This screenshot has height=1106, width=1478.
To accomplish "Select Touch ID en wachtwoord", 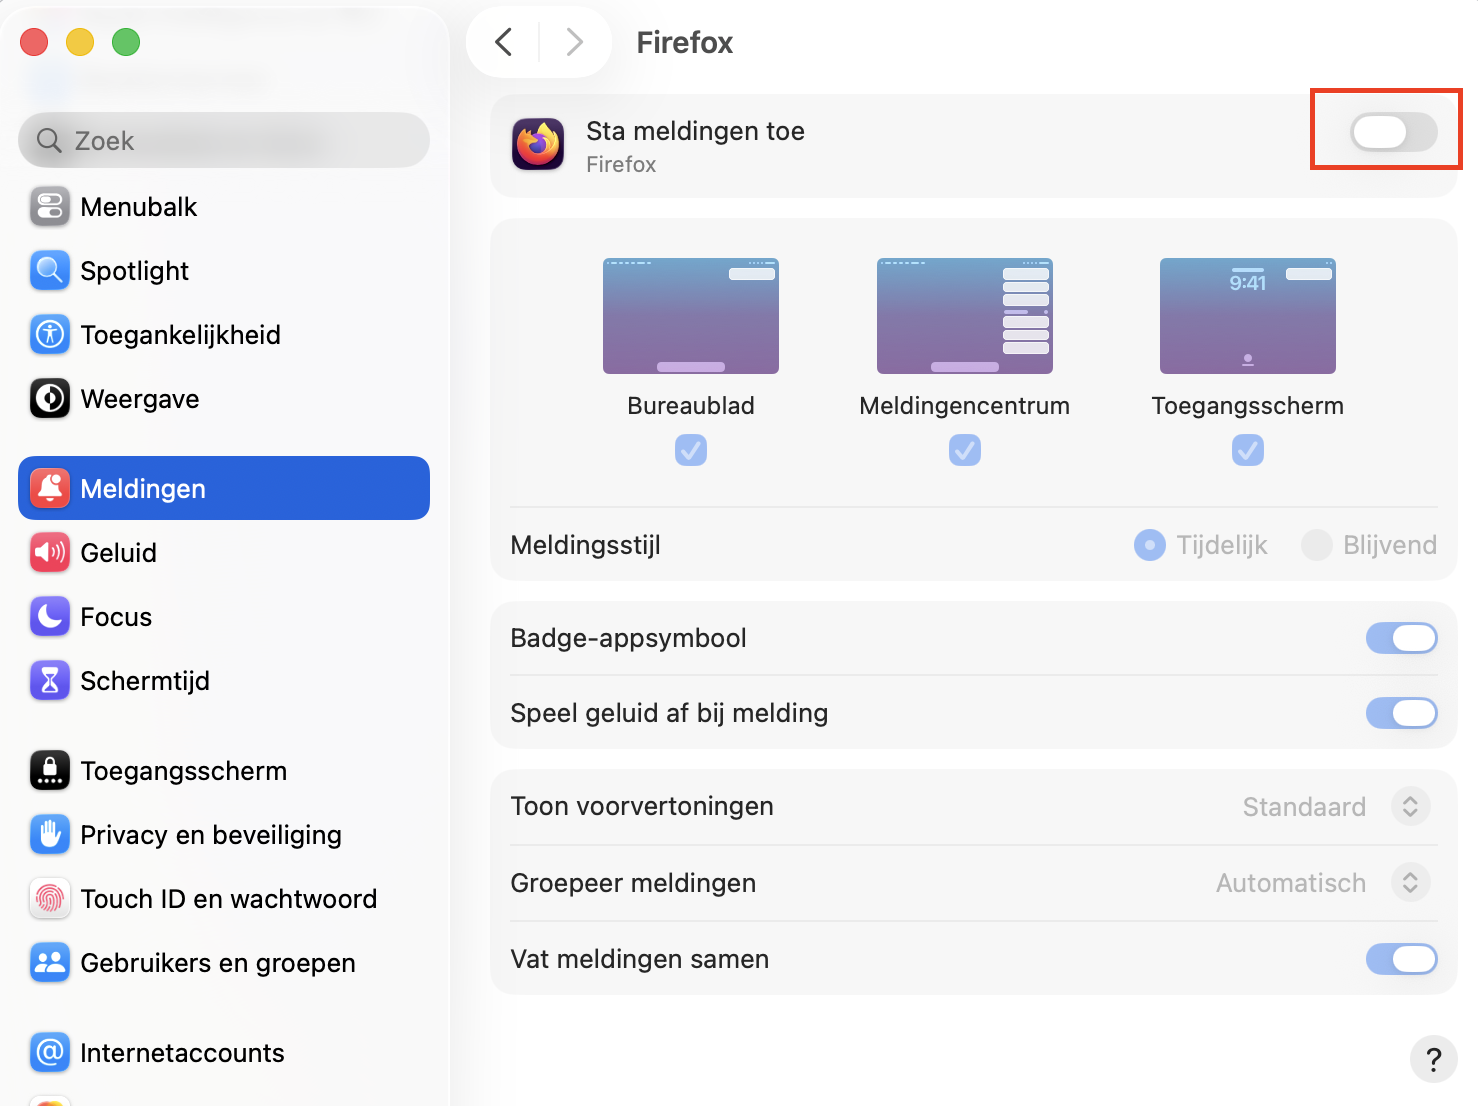I will 224,899.
